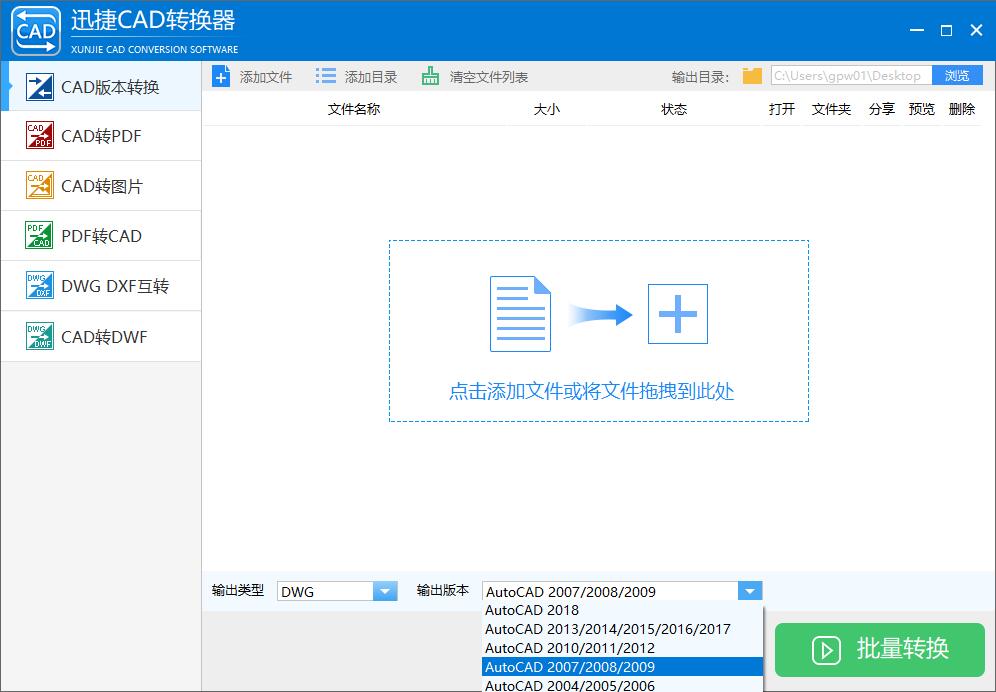Select the DWG DXF互转 tool

(x=100, y=286)
